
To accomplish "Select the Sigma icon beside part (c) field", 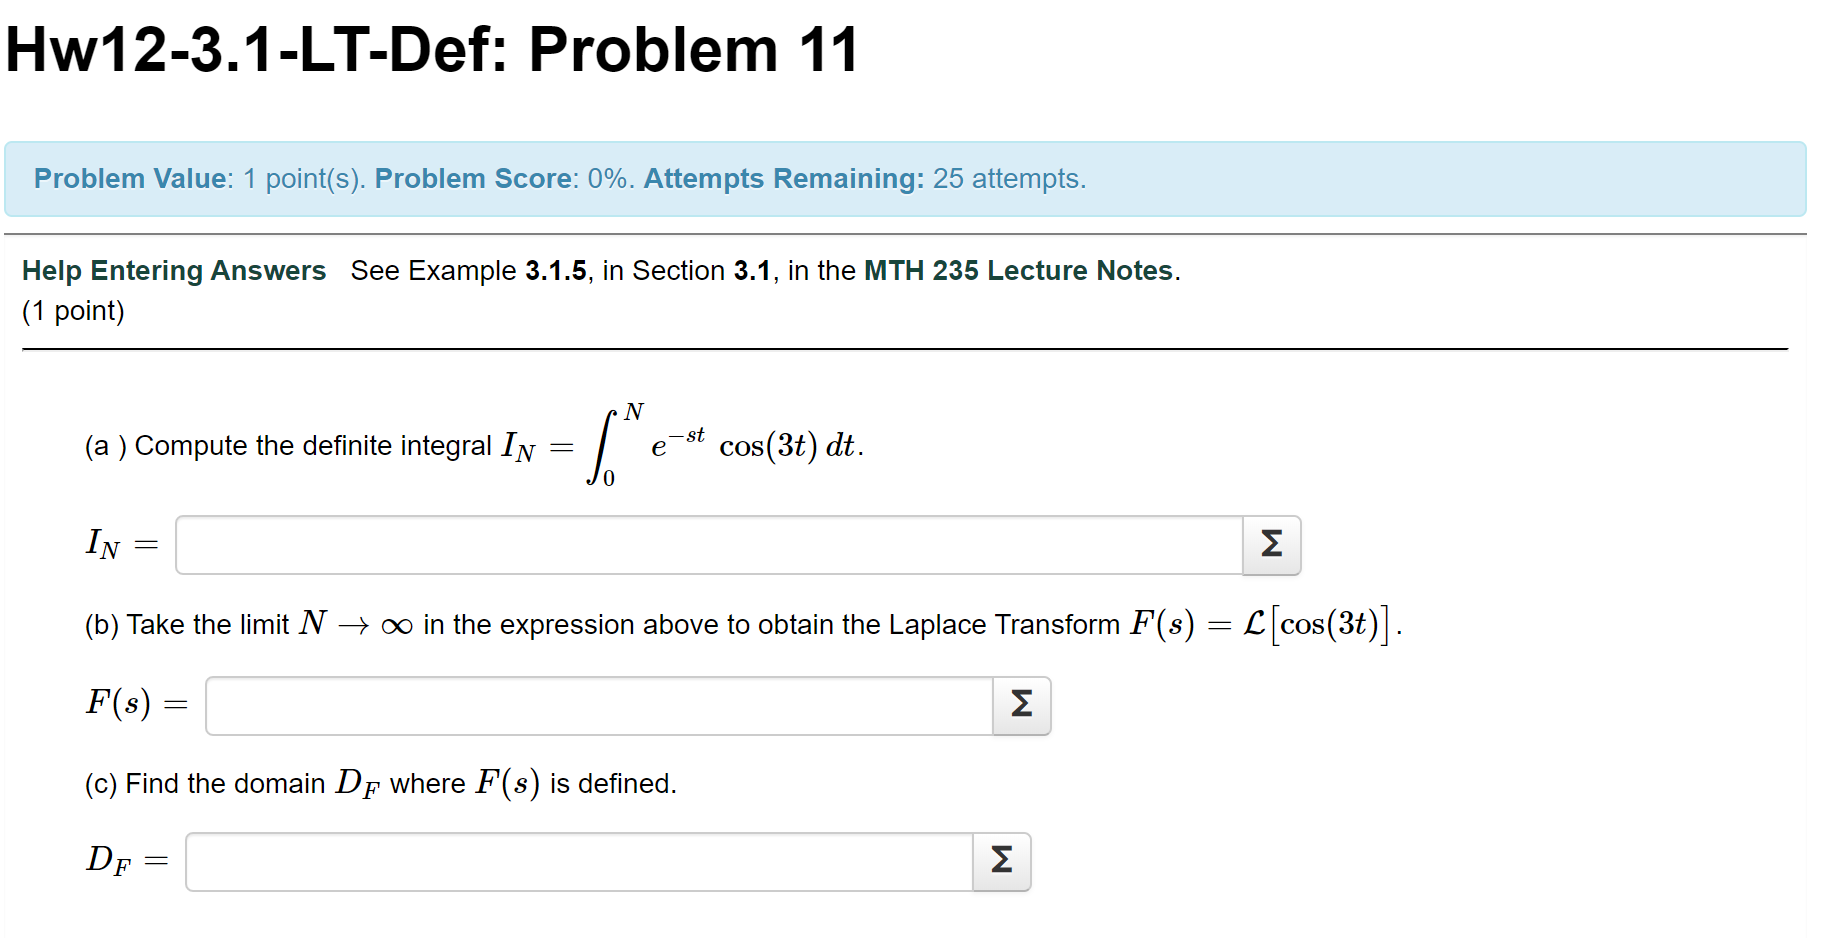I will coord(1000,862).
